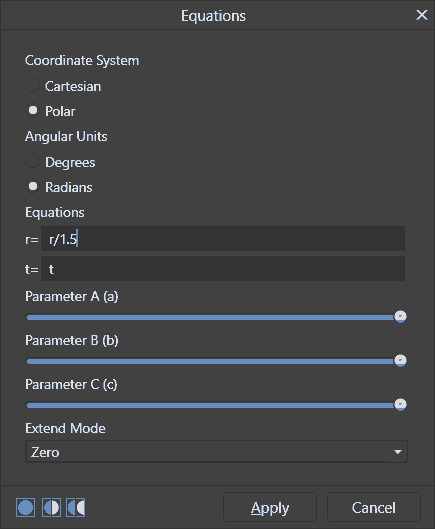Focus the t= equation field

click(x=223, y=269)
